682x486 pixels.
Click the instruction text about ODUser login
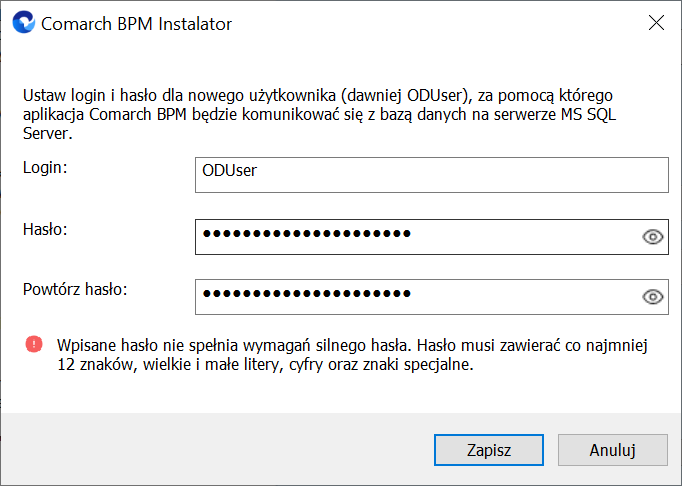(319, 114)
